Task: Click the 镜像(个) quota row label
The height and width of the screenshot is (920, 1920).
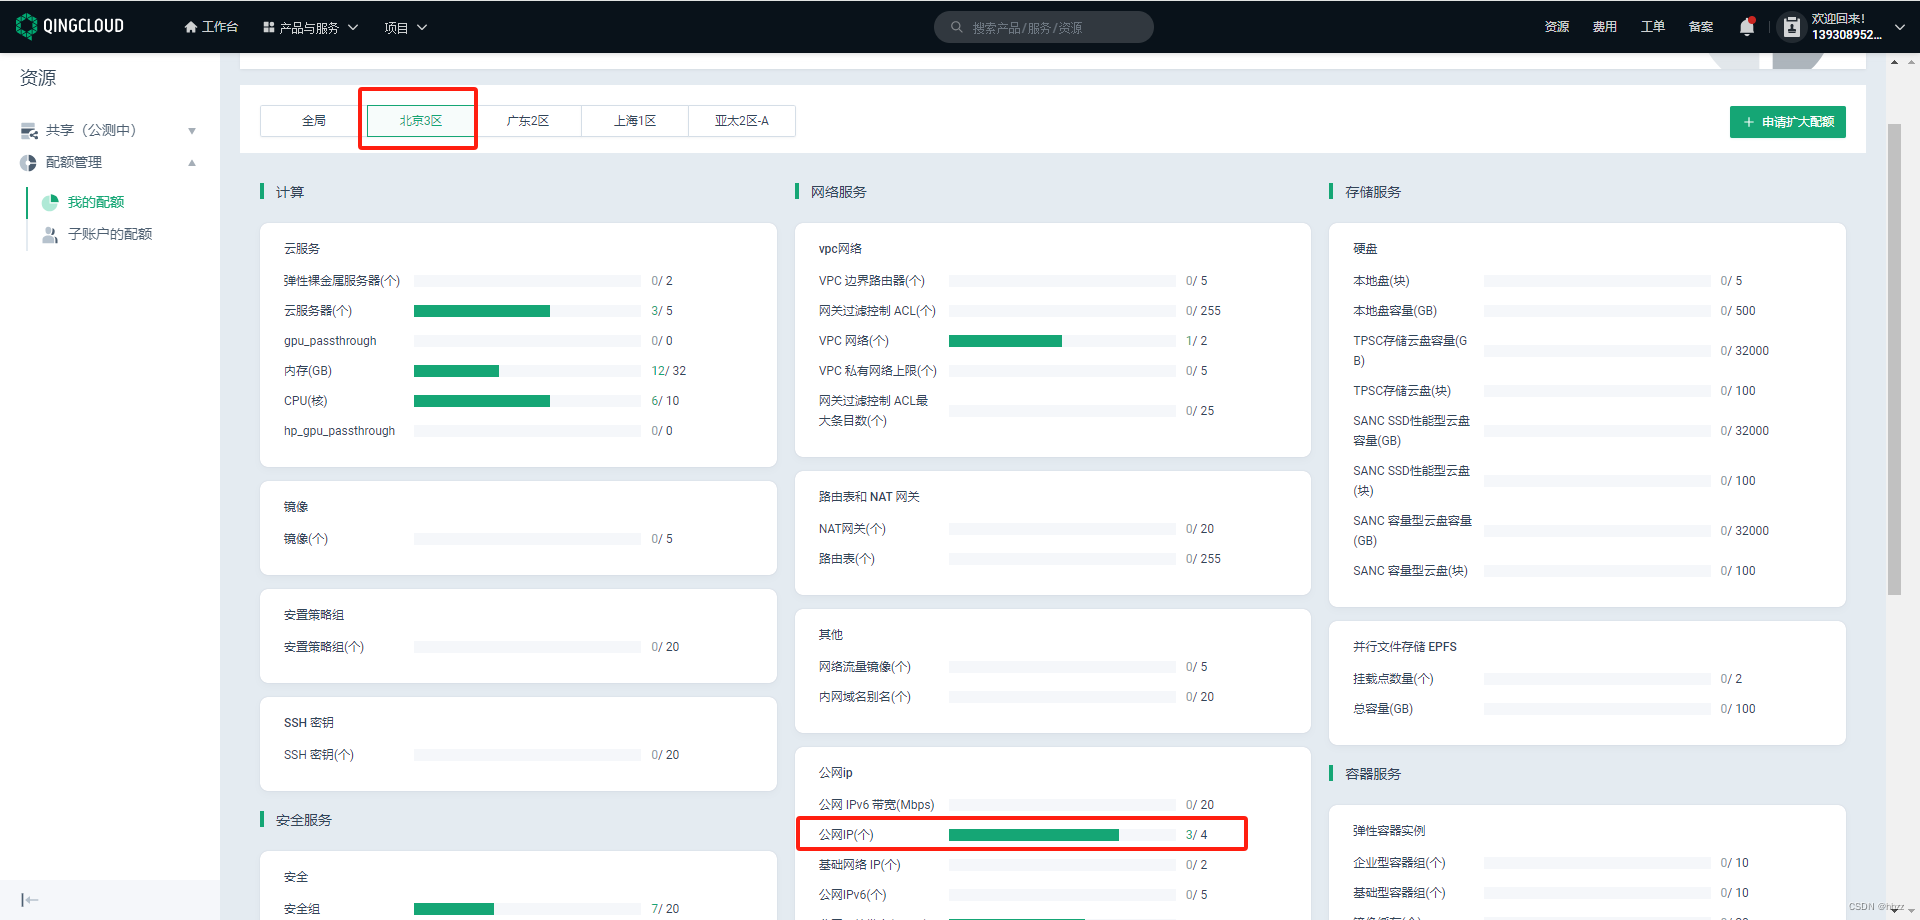Action: coord(306,539)
